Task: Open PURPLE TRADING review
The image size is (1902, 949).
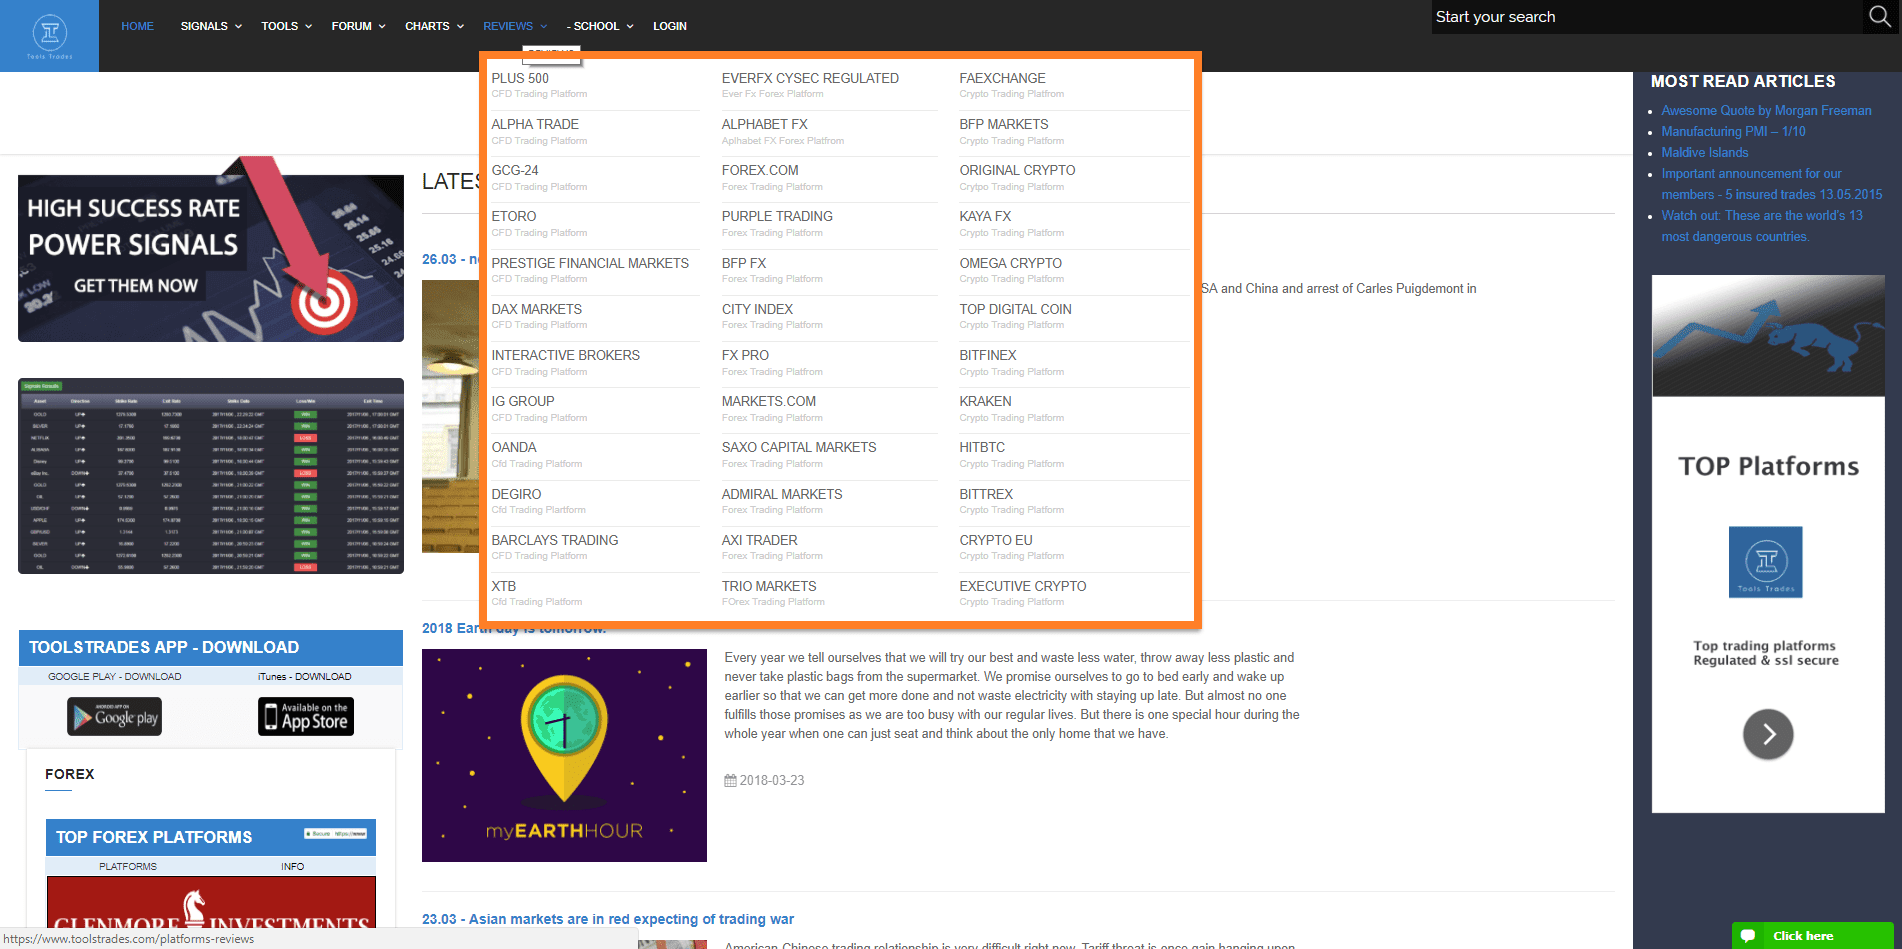Action: [x=777, y=216]
